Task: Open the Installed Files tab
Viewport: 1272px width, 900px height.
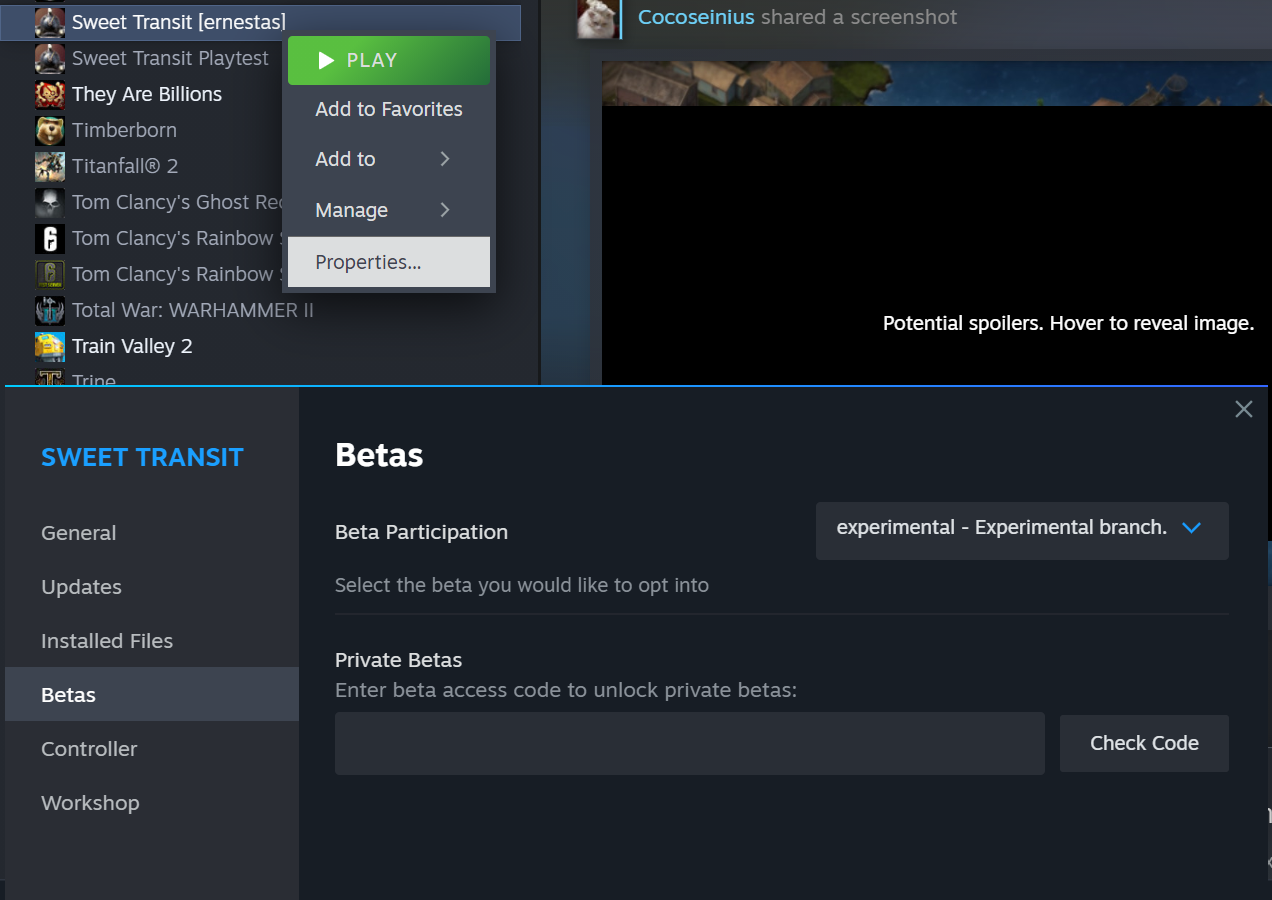Action: click(x=152, y=641)
